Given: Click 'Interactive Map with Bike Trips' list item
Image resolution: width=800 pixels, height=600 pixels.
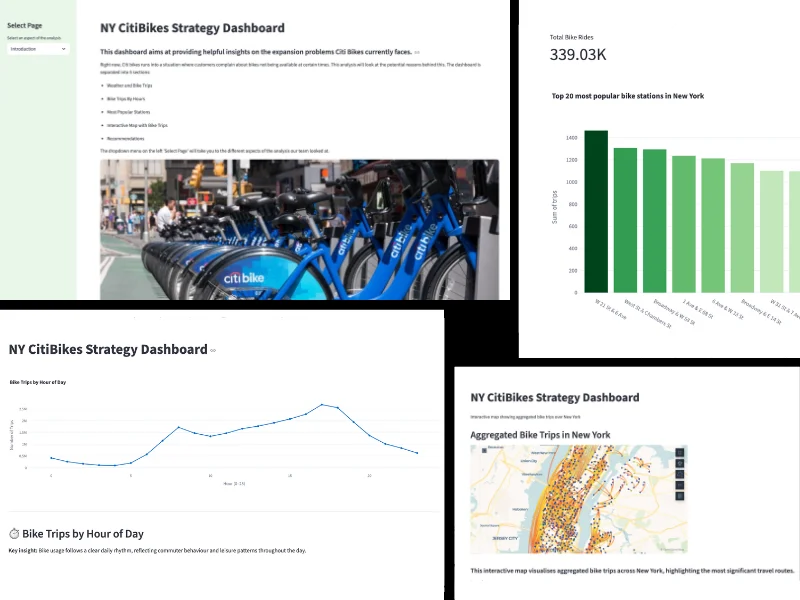Looking at the screenshot, I should (x=137, y=125).
